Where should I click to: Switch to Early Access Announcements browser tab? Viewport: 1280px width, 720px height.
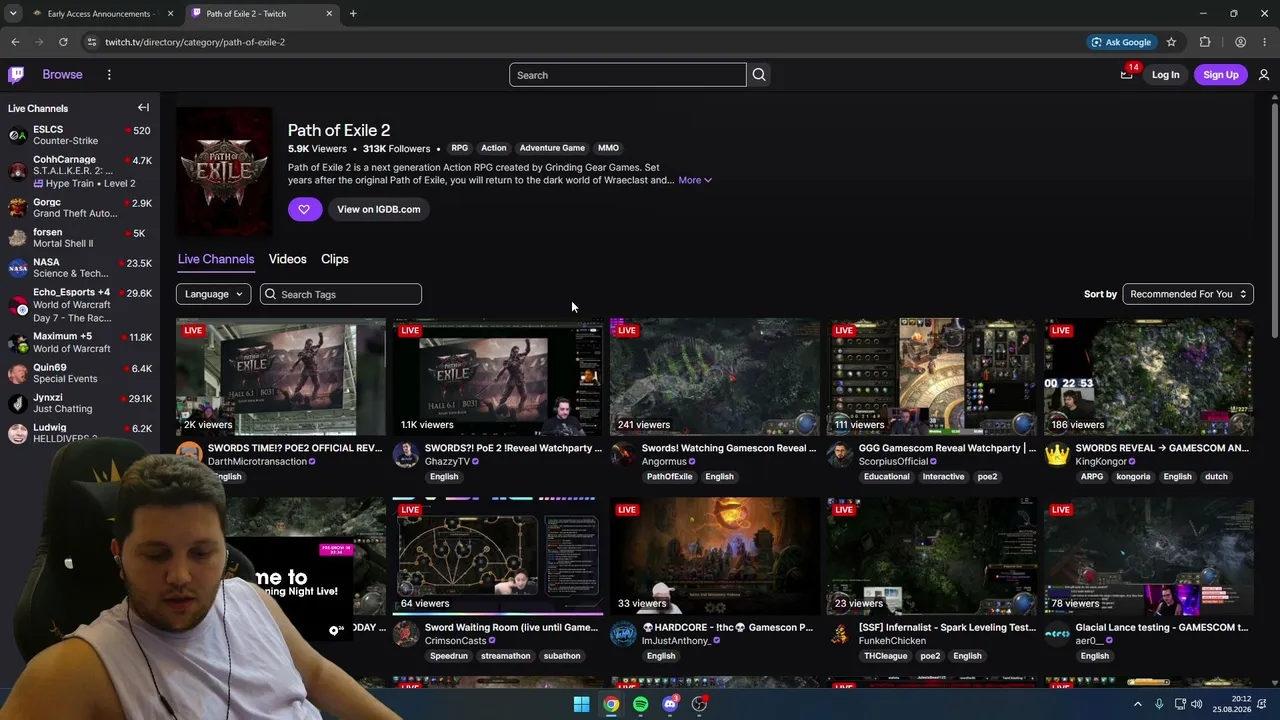102,14
